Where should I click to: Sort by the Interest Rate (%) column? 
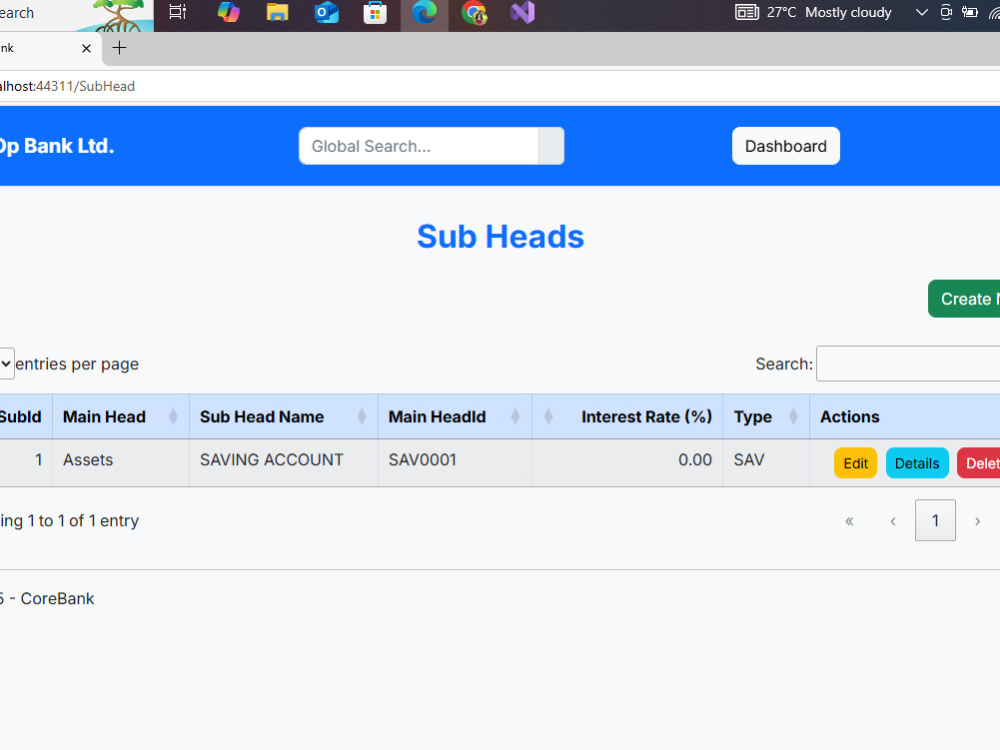627,416
